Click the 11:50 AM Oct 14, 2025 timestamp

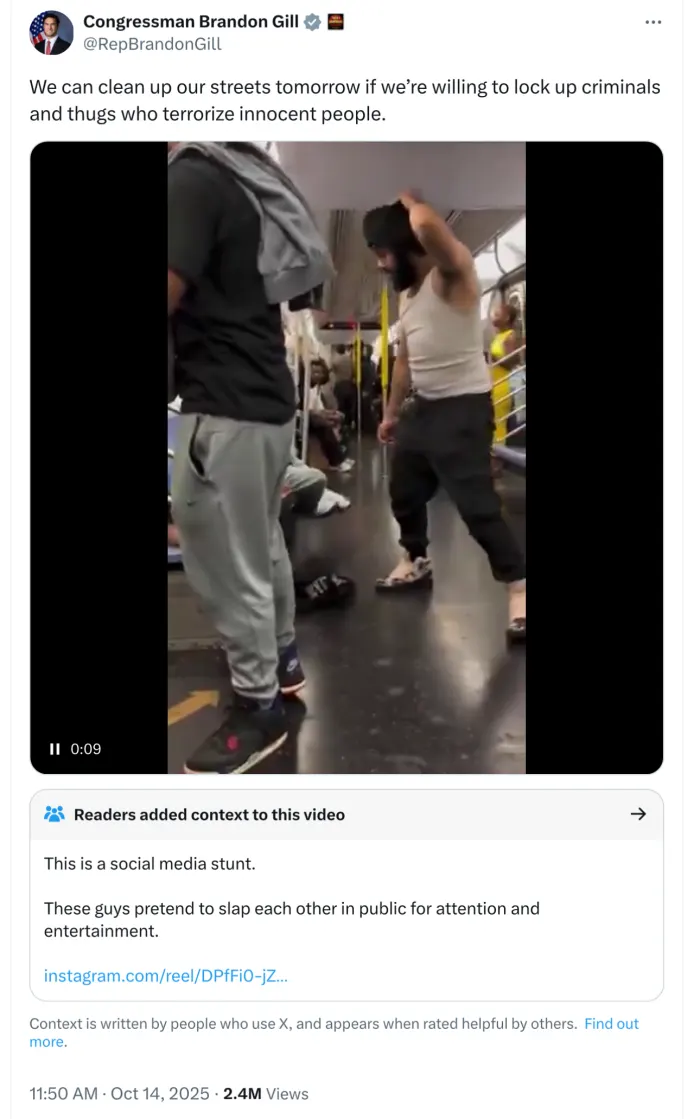coord(119,1093)
